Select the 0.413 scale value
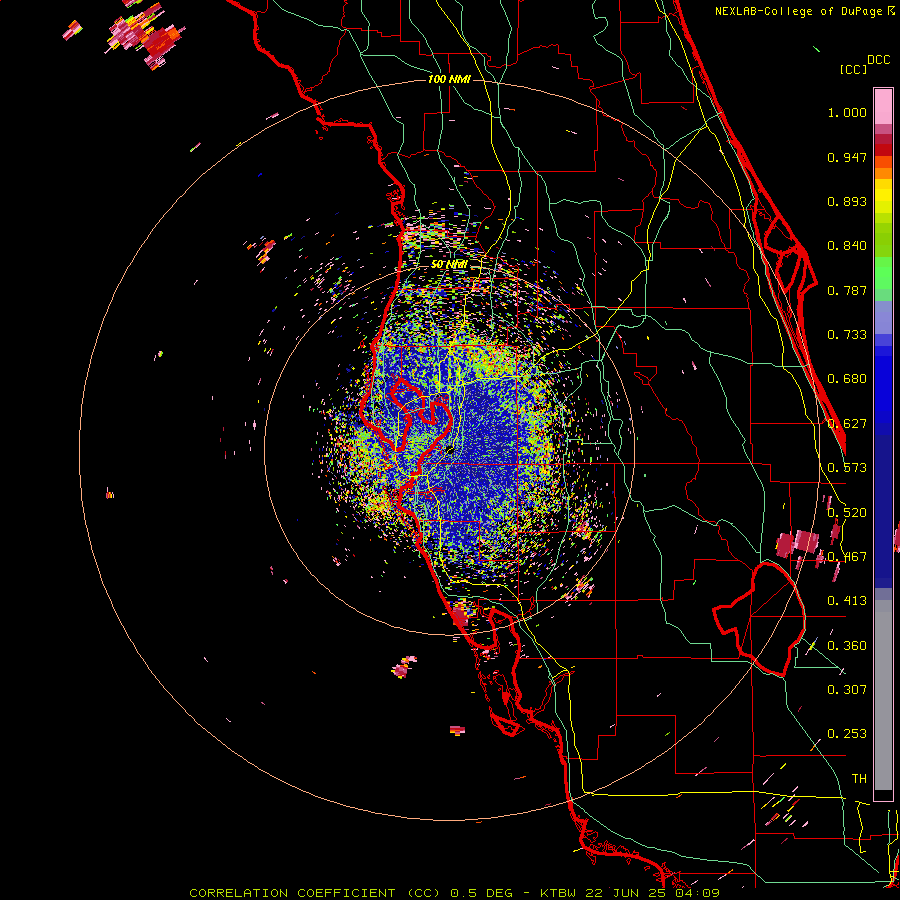Screen dimensions: 900x900 [847, 601]
